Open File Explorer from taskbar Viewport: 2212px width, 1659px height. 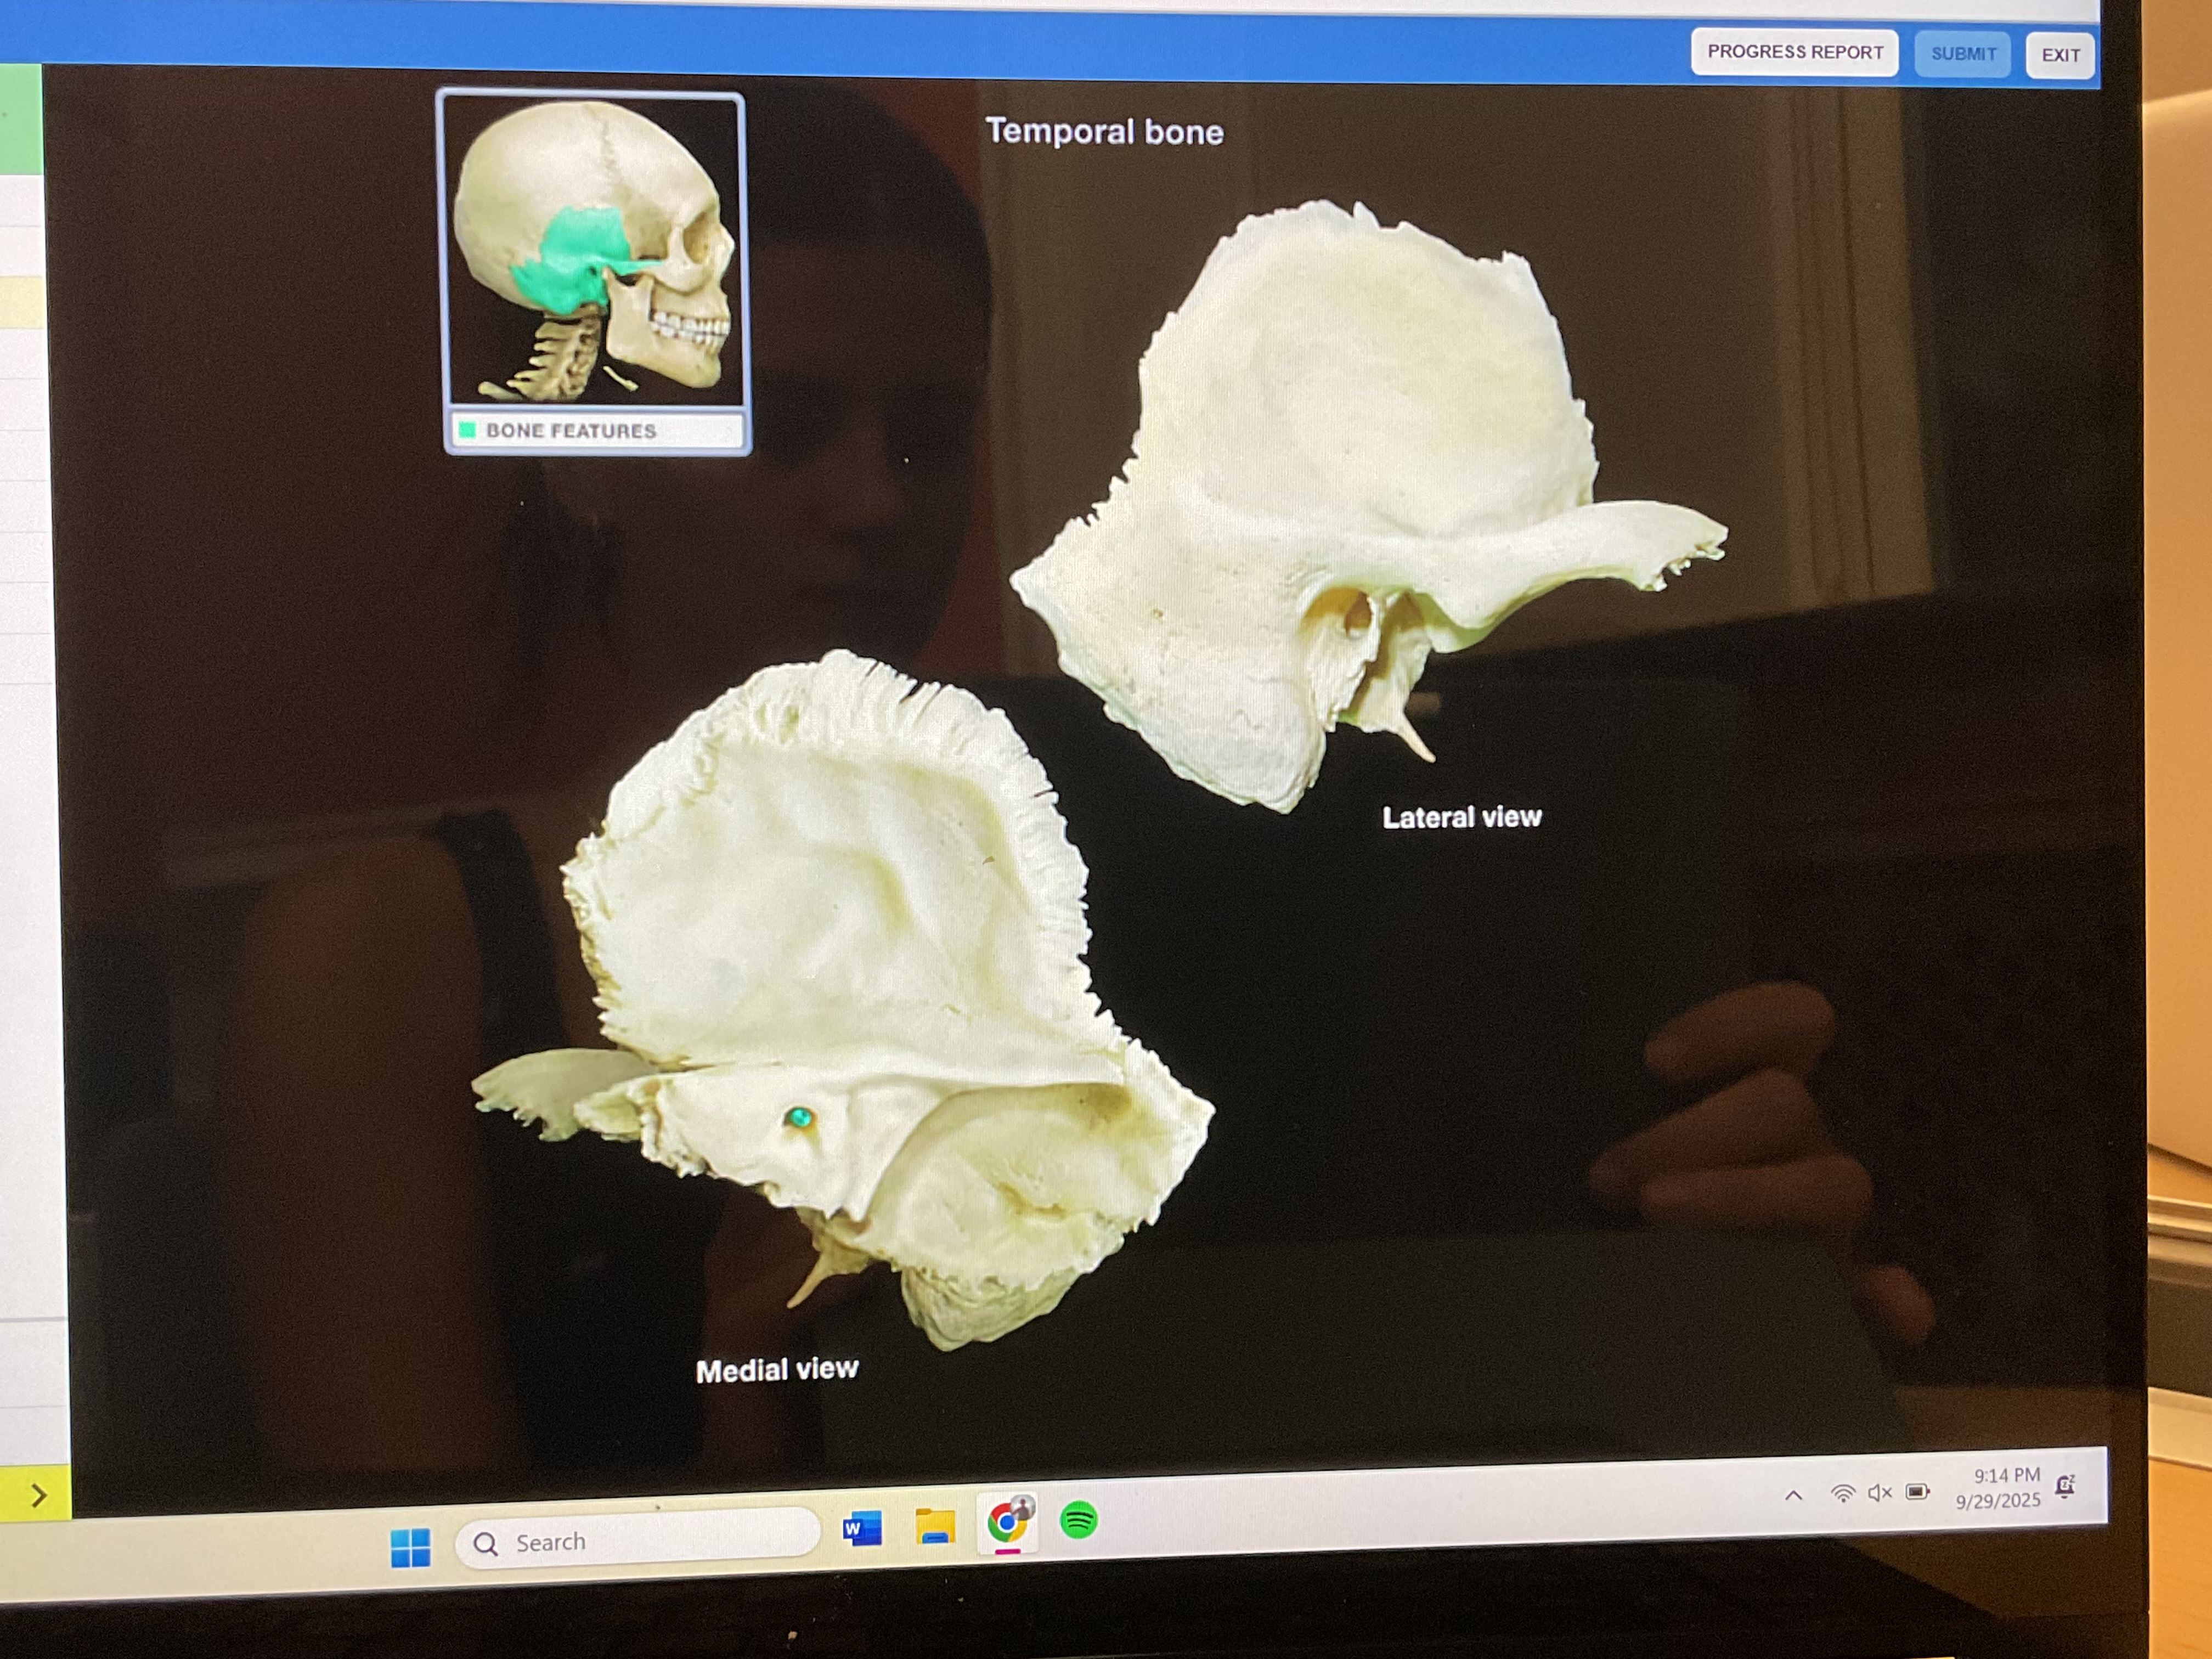click(935, 1527)
